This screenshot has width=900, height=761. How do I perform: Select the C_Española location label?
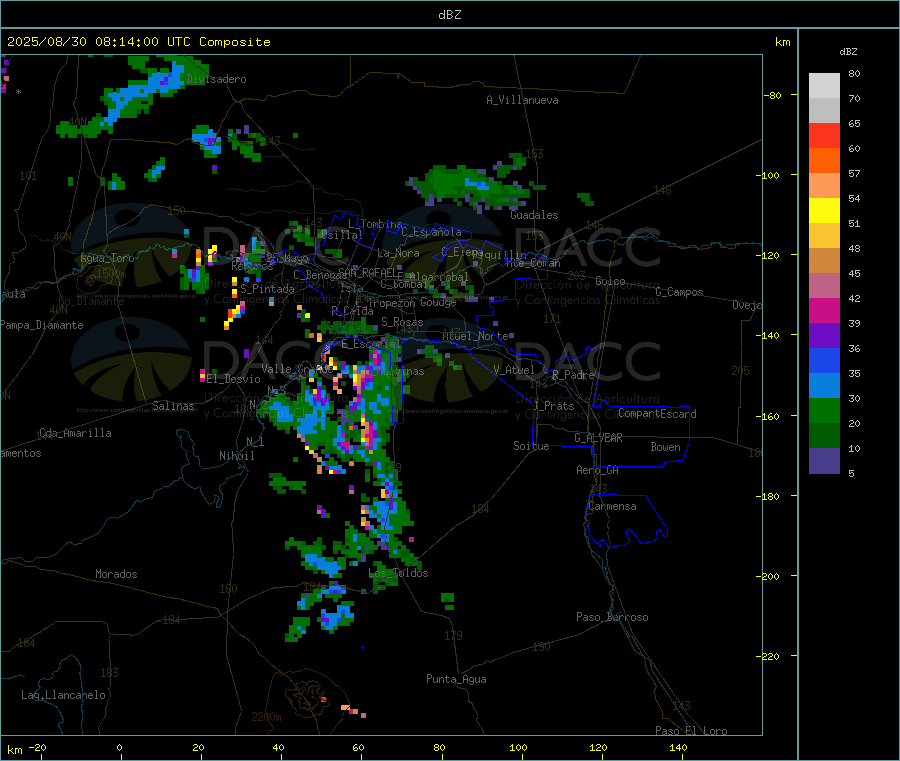coord(431,232)
